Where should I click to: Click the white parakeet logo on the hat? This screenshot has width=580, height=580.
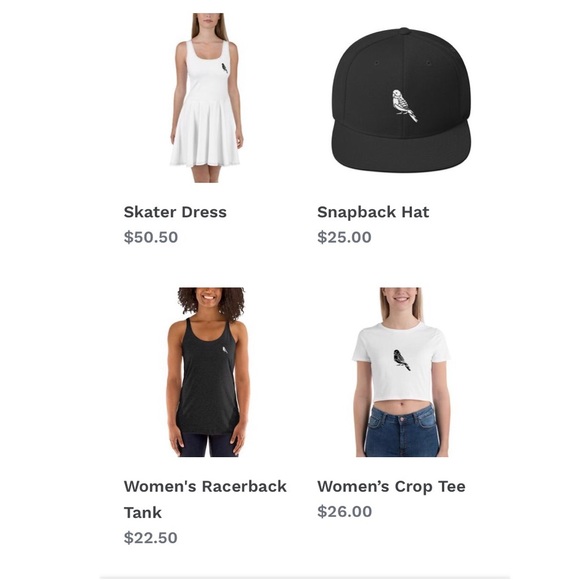[404, 105]
